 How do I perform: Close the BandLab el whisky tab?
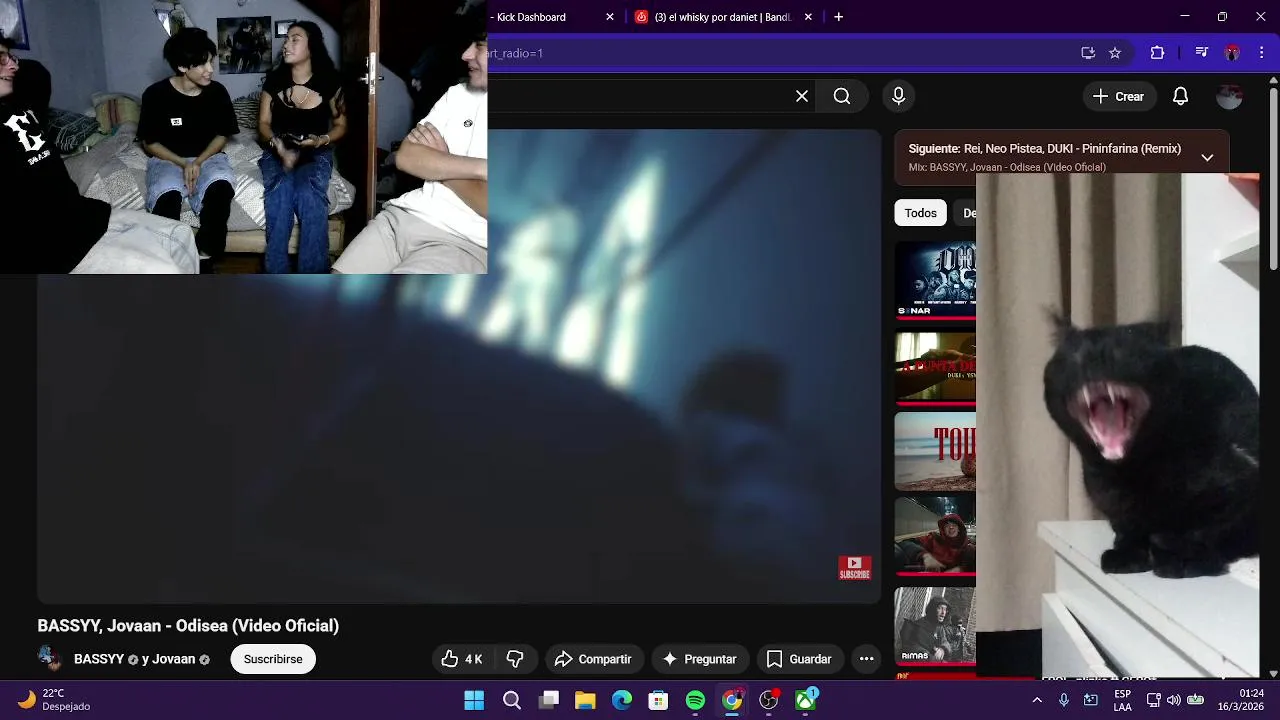click(808, 17)
